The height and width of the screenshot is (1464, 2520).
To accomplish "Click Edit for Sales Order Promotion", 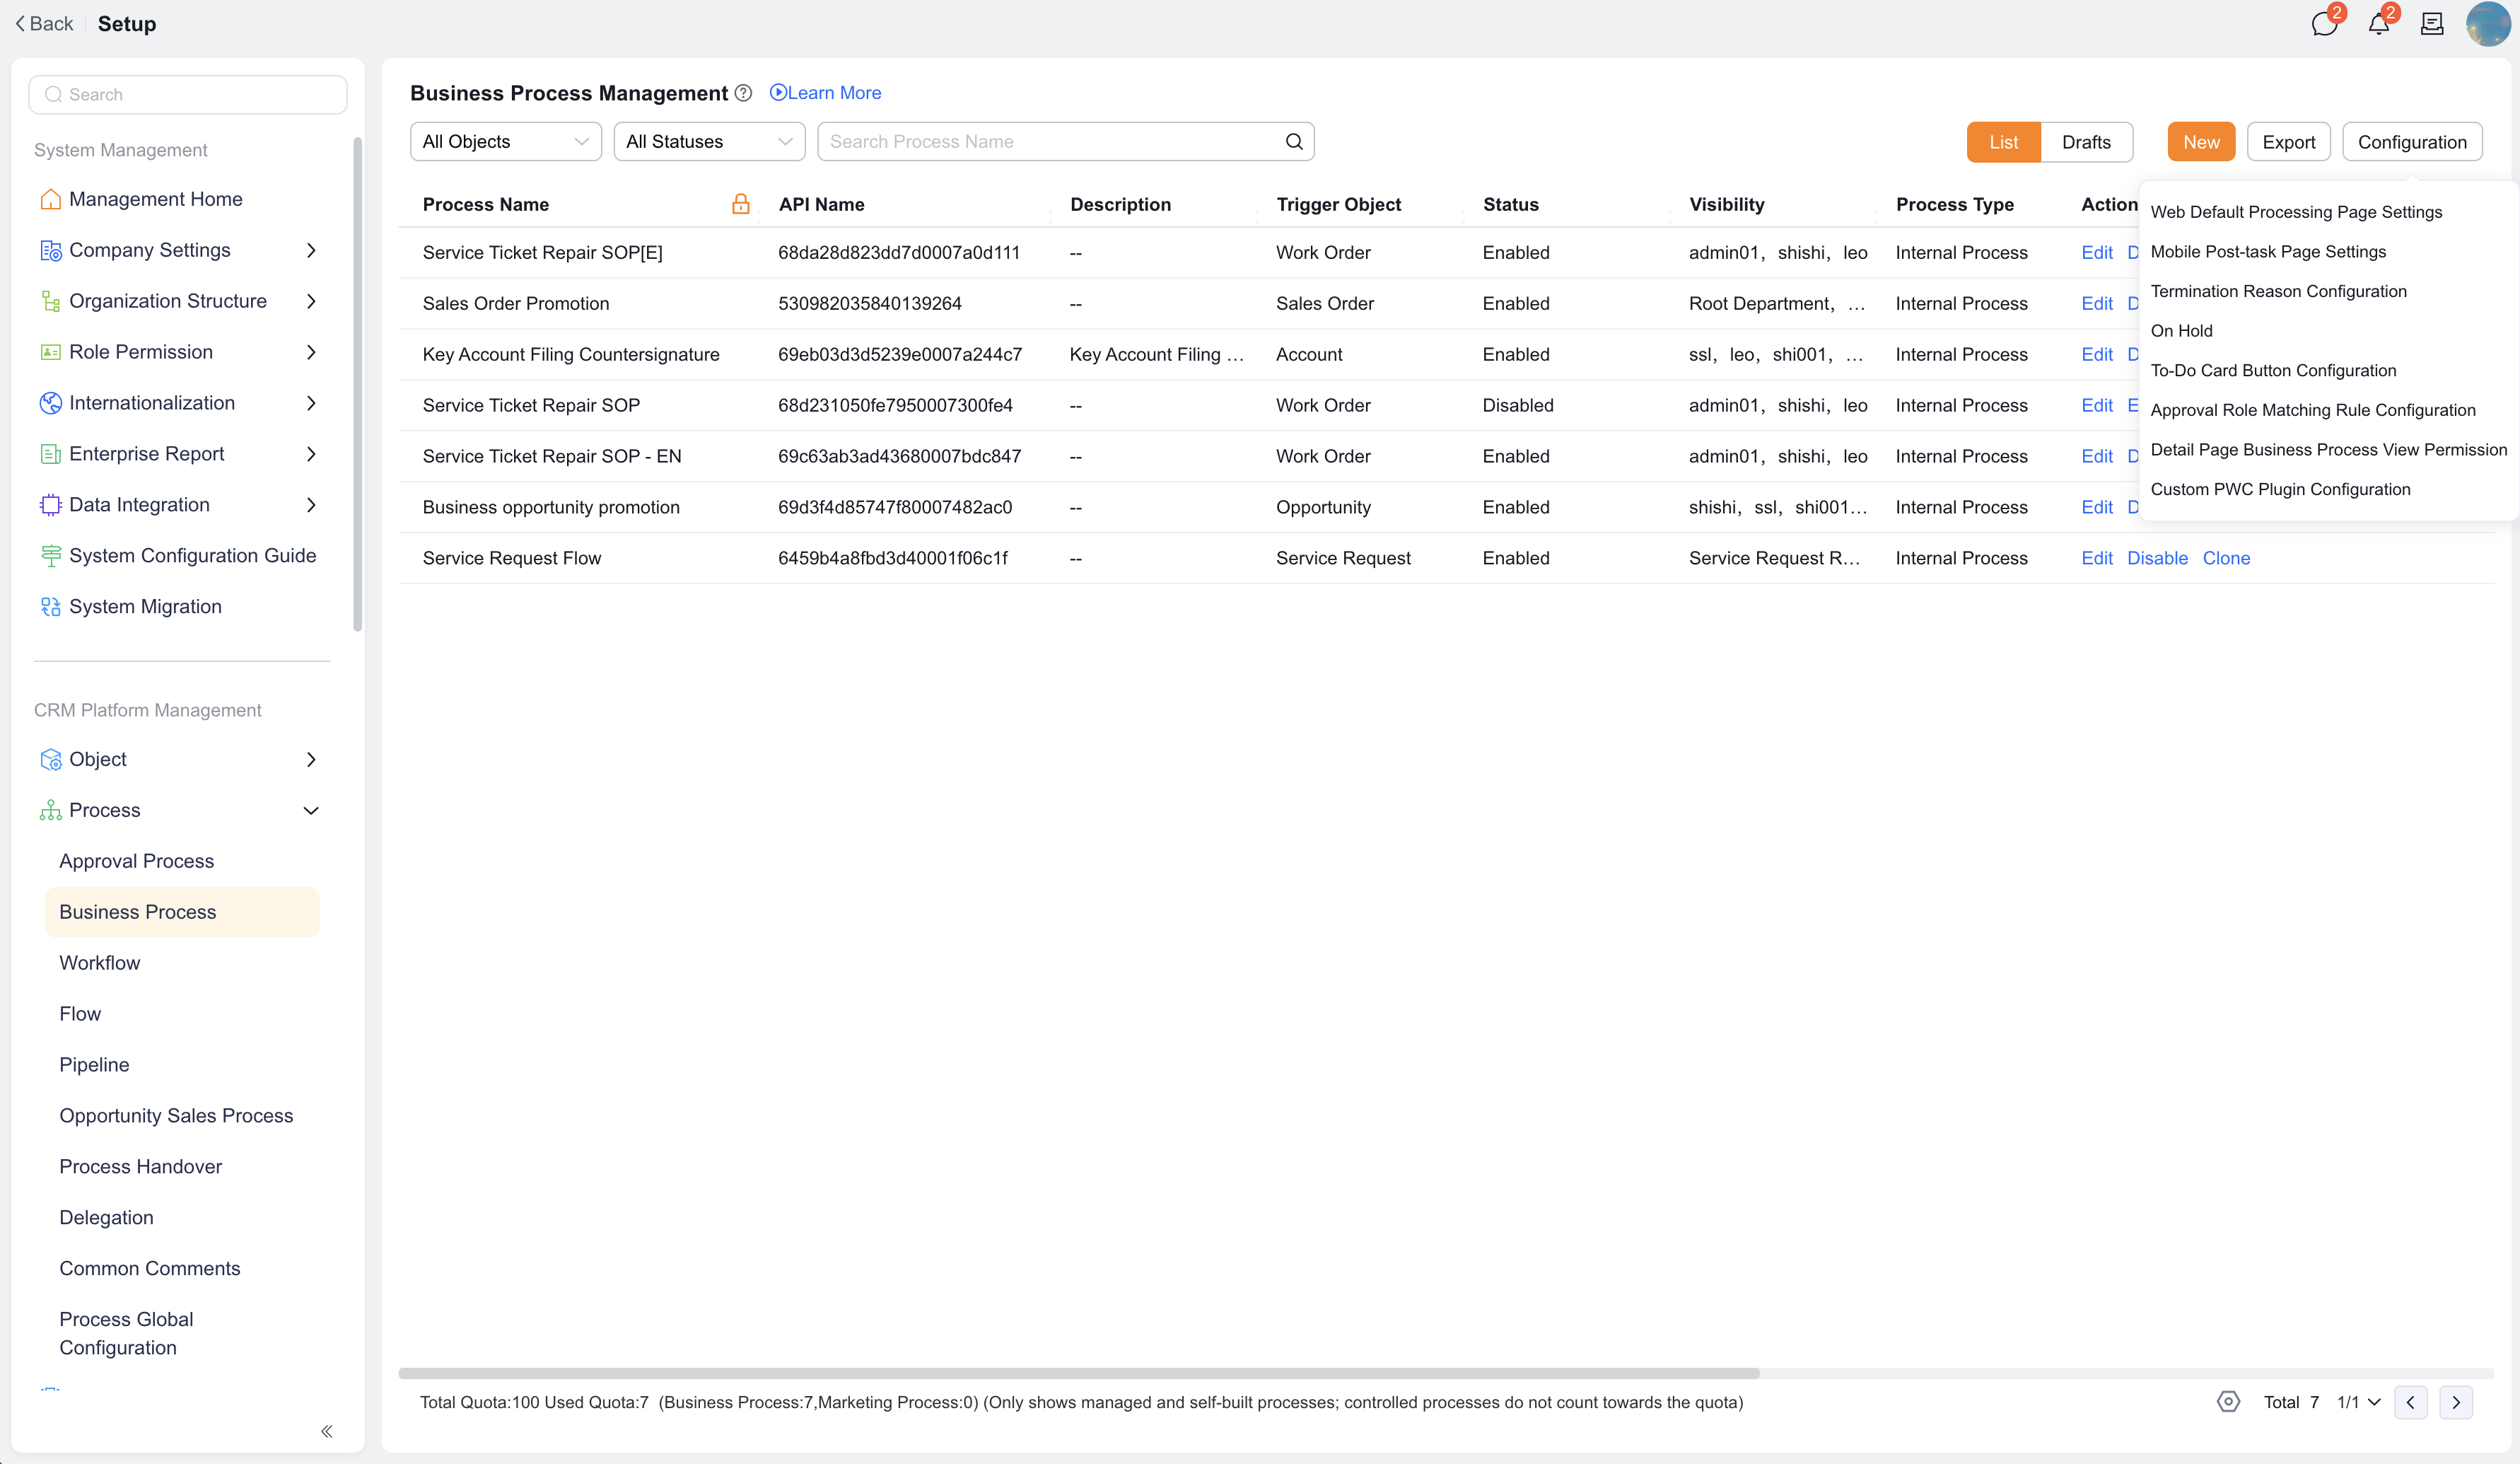I will click(x=2097, y=303).
